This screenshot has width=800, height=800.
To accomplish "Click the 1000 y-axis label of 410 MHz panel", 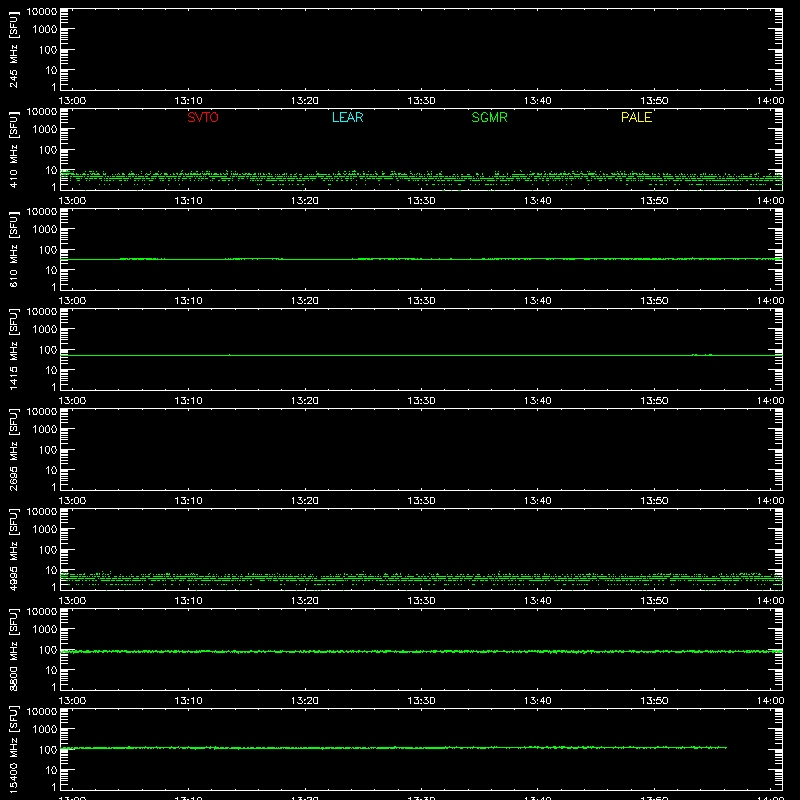I will 45,130.
